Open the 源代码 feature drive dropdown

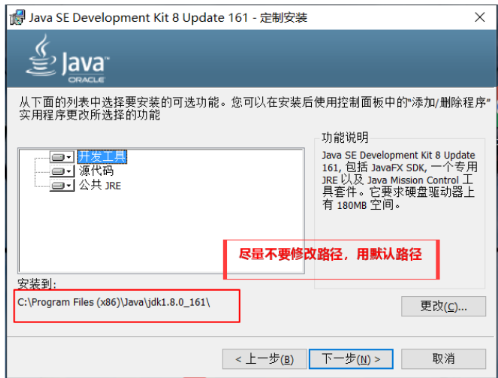pyautogui.click(x=62, y=171)
